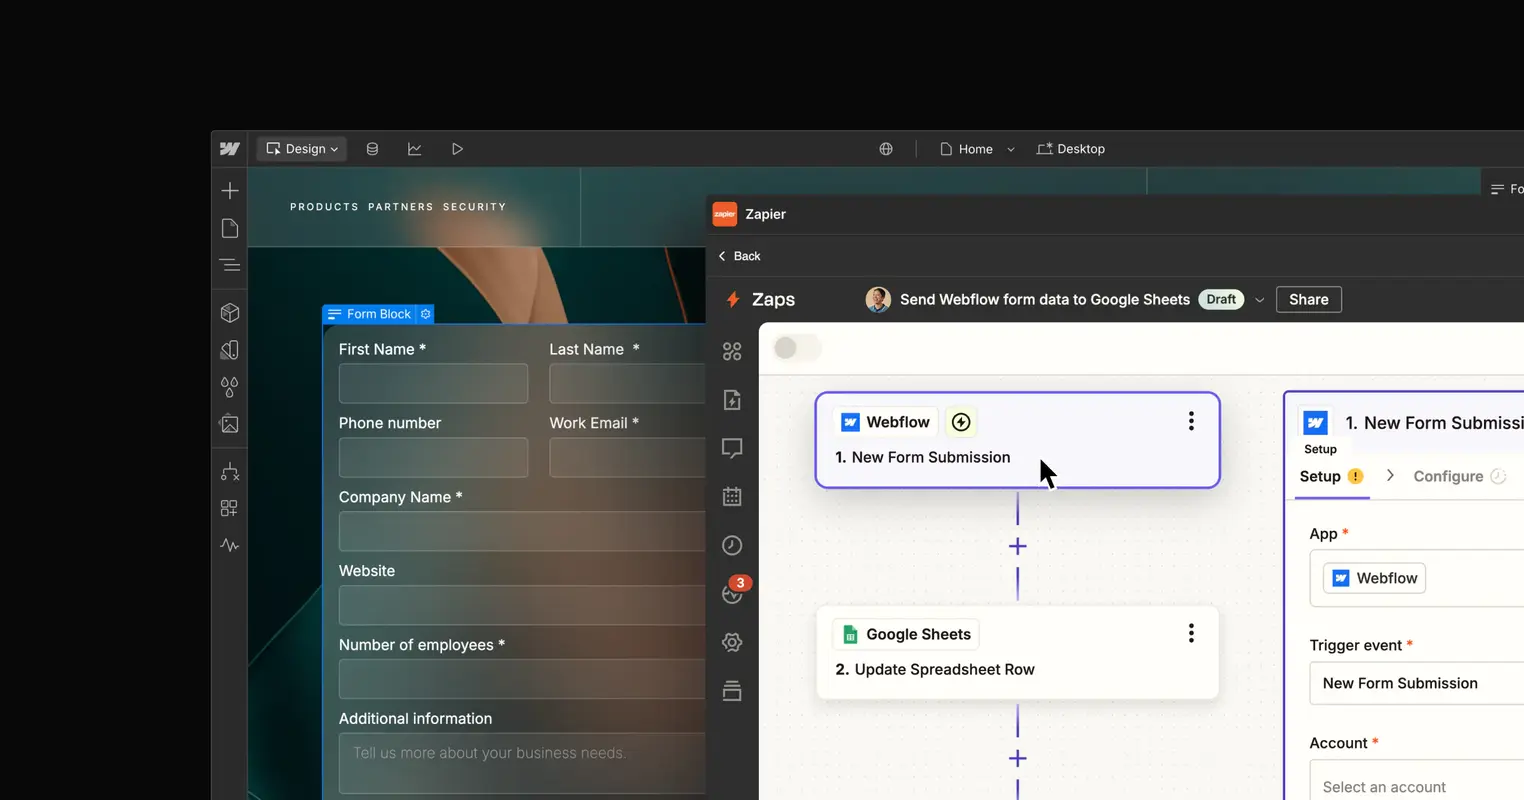1524x800 pixels.
Task: Open the Webflow step's three-dot menu
Action: pos(1190,421)
